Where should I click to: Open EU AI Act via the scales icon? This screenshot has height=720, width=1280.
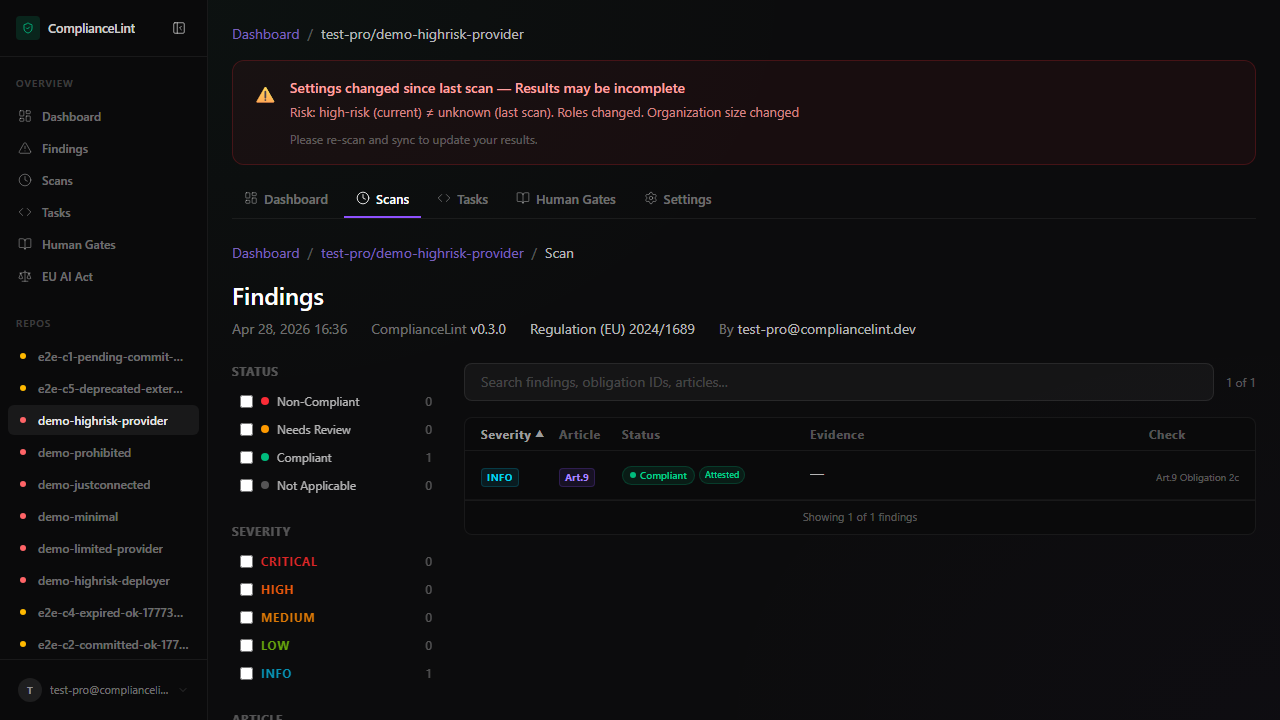tap(26, 277)
